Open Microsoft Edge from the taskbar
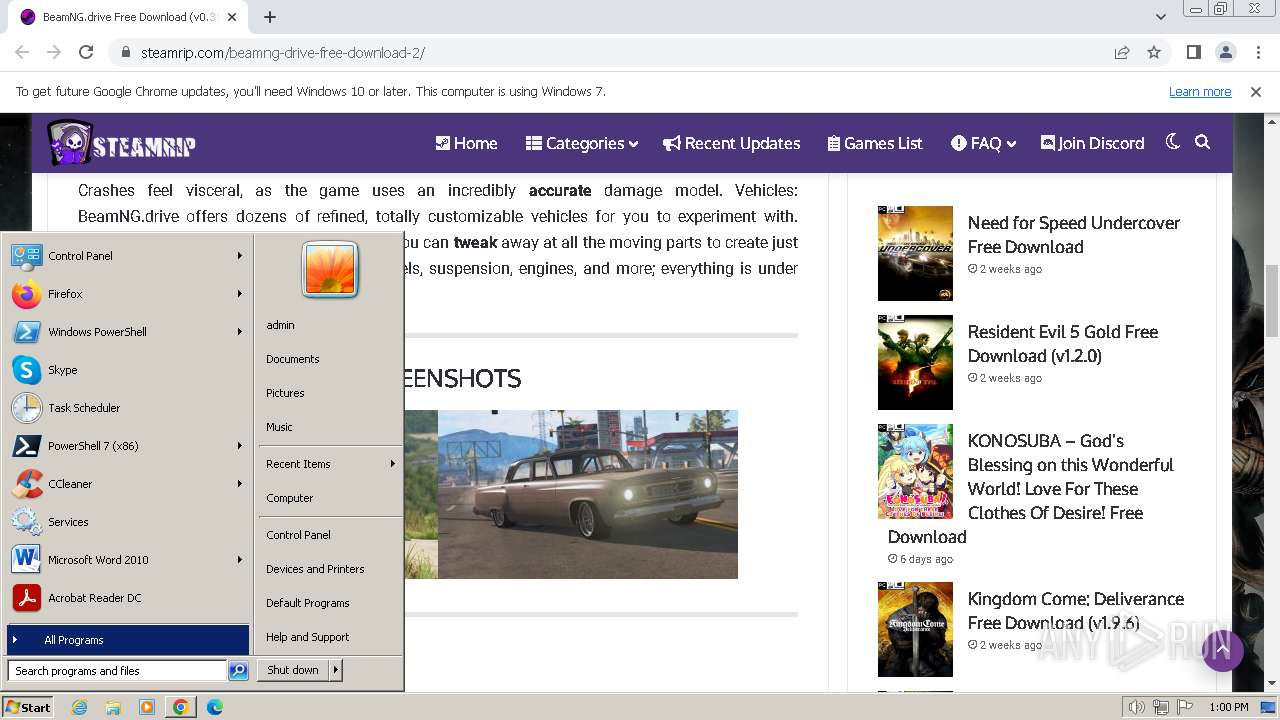Viewport: 1280px width, 720px height. click(214, 707)
